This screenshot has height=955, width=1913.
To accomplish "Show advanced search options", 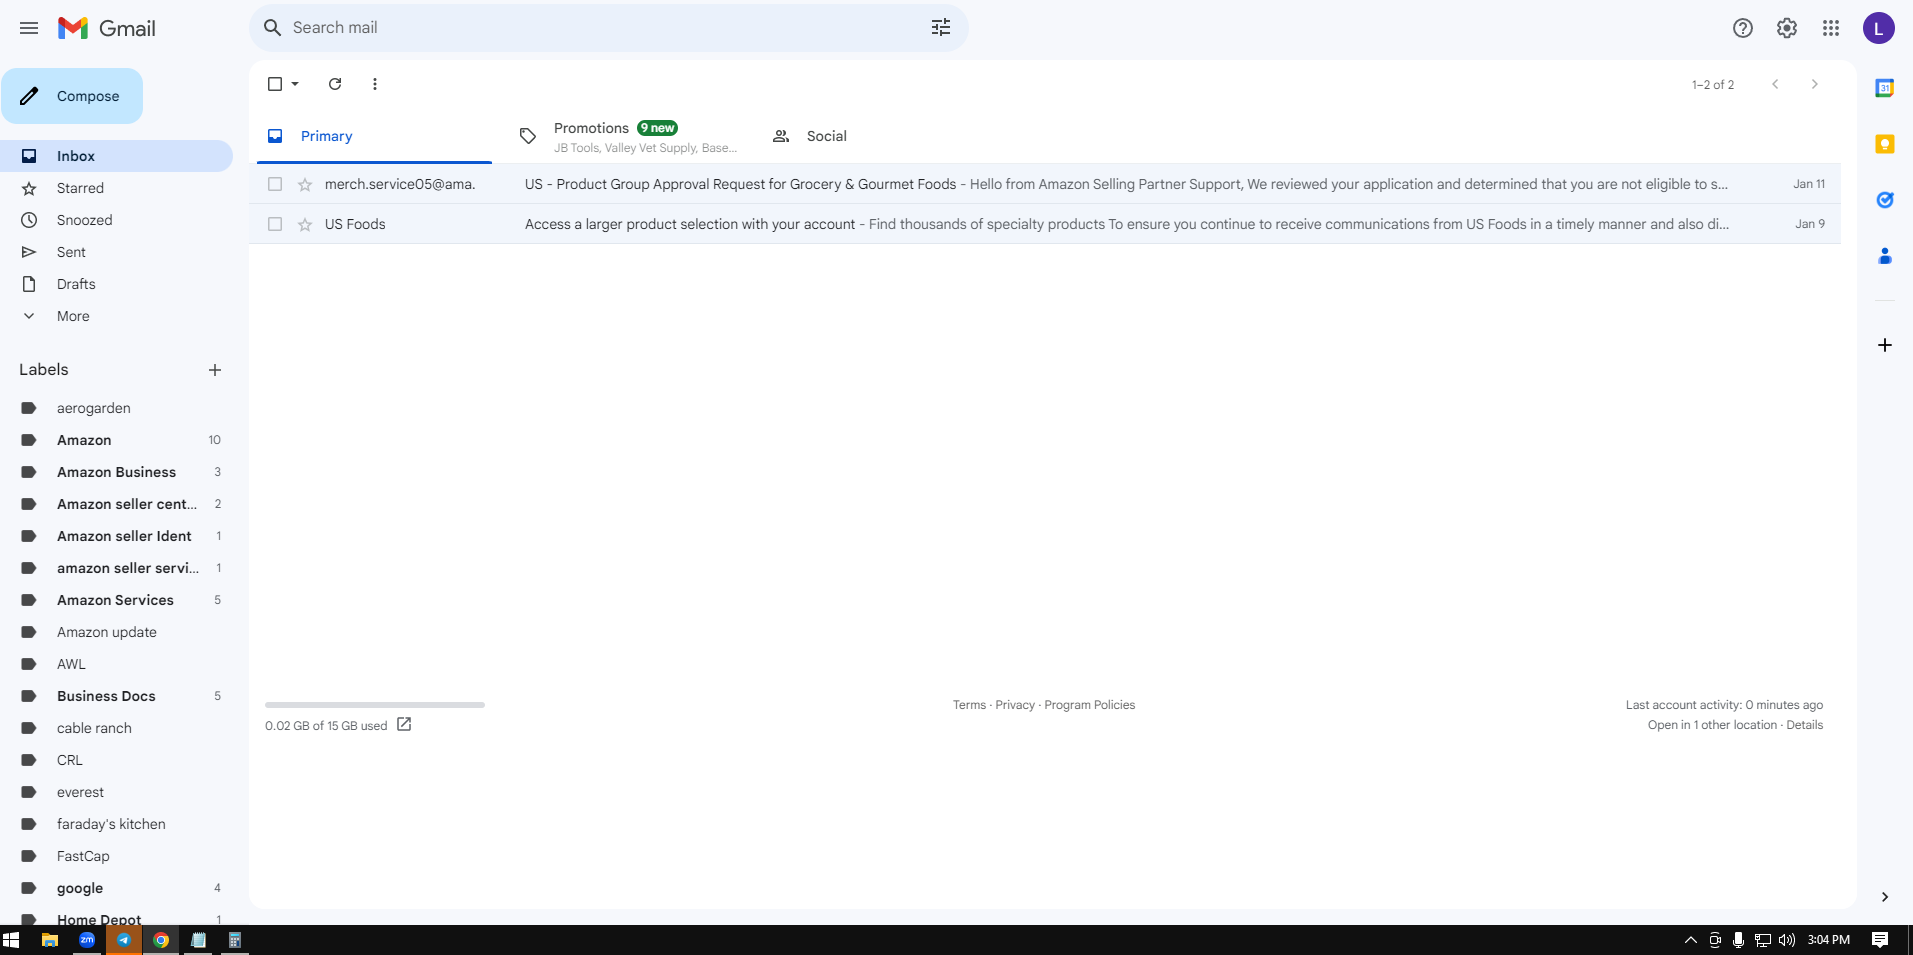I will click(x=941, y=28).
